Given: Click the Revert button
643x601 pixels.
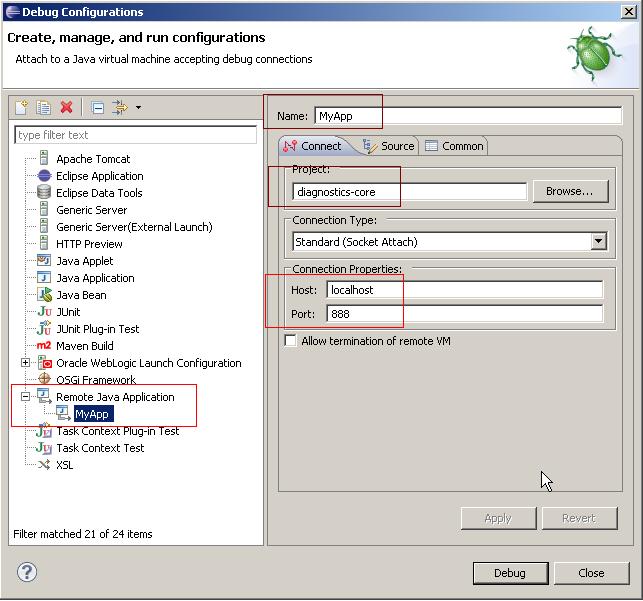Looking at the screenshot, I should 579,518.
